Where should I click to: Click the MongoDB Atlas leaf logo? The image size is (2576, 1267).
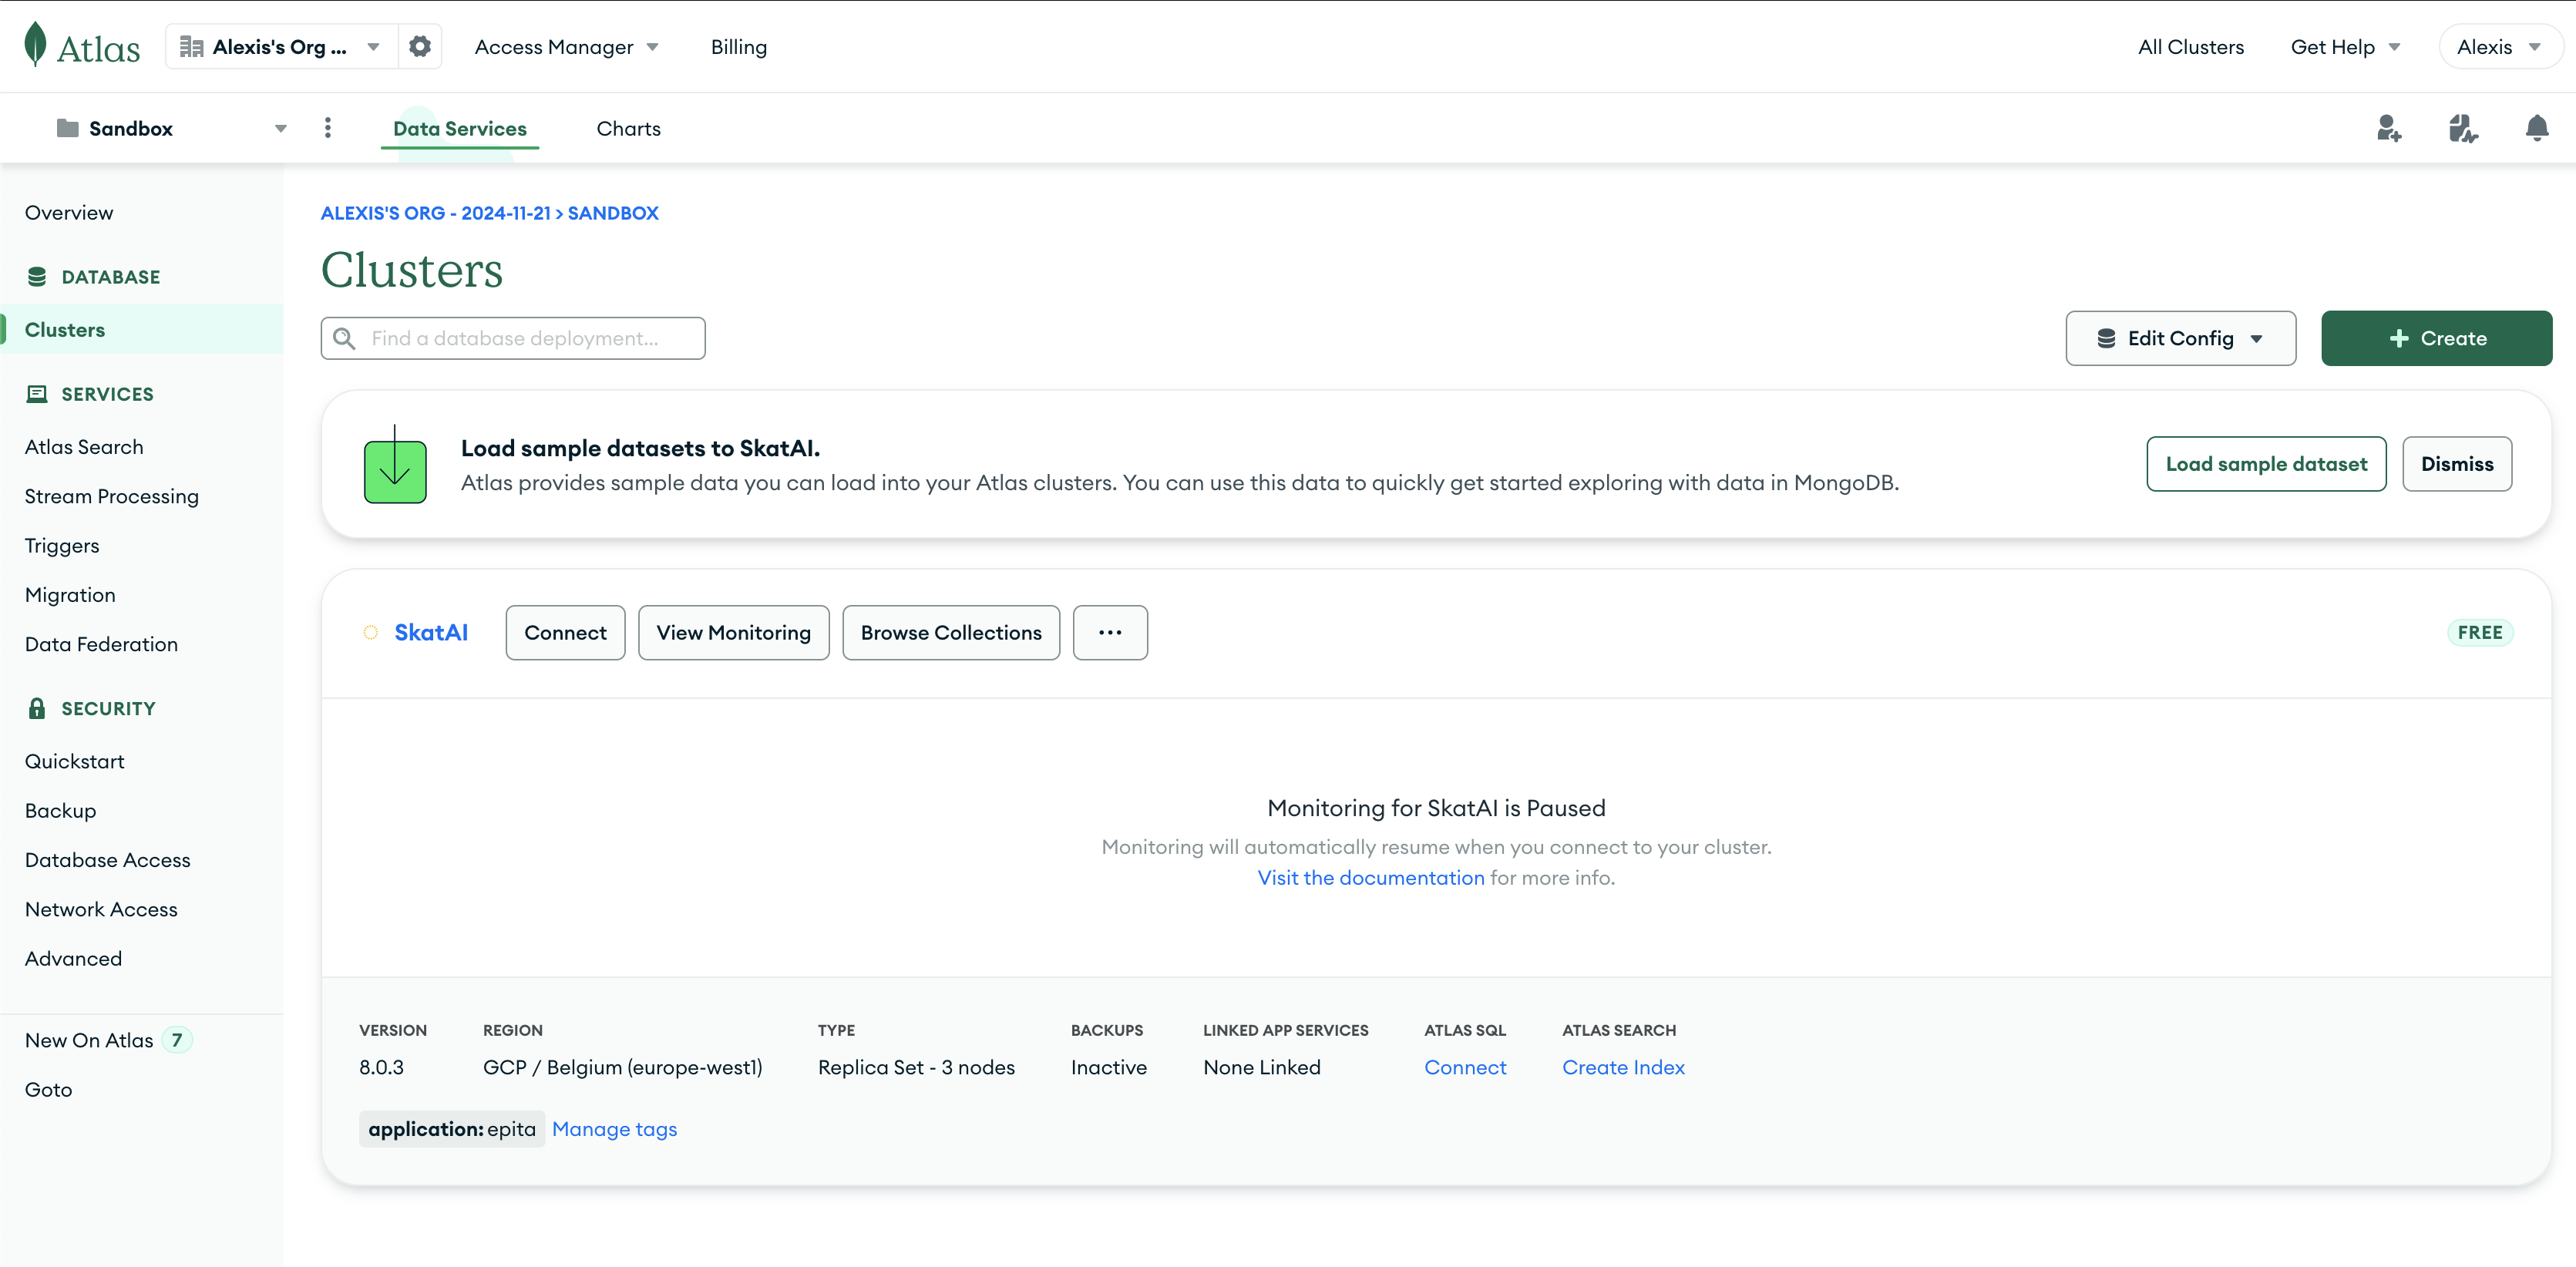36,44
